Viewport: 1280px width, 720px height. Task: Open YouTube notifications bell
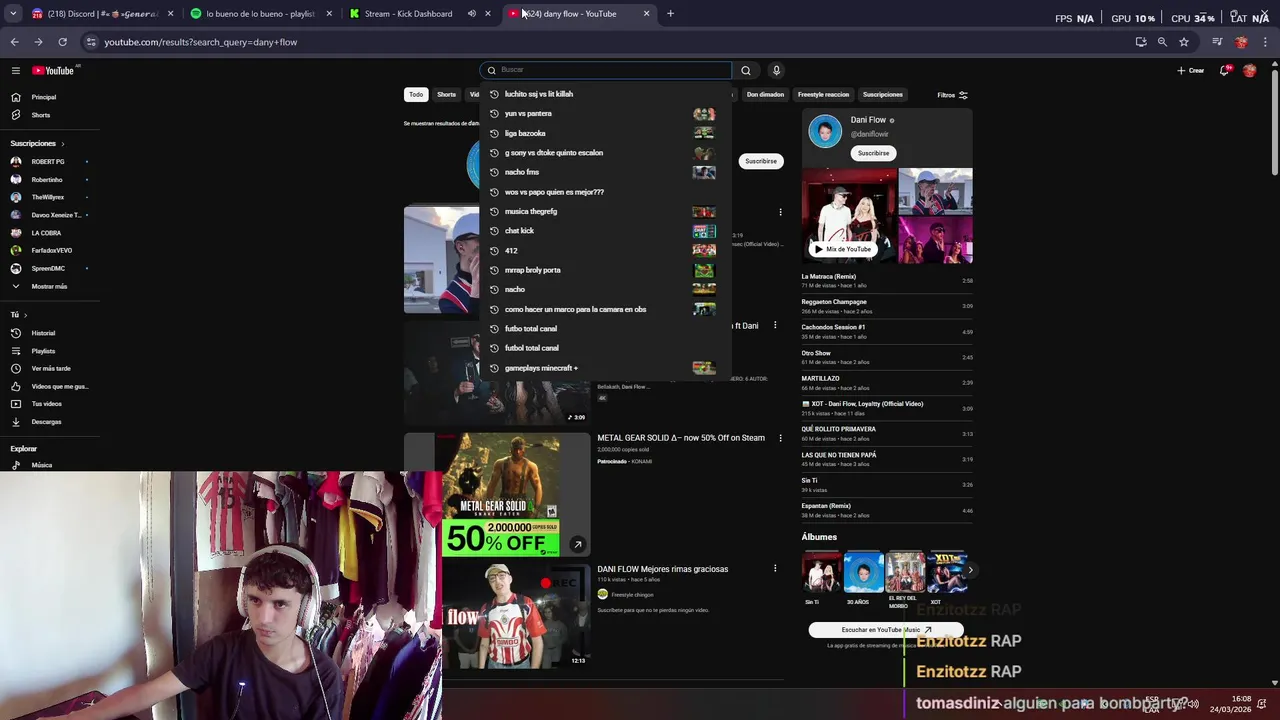point(1224,70)
